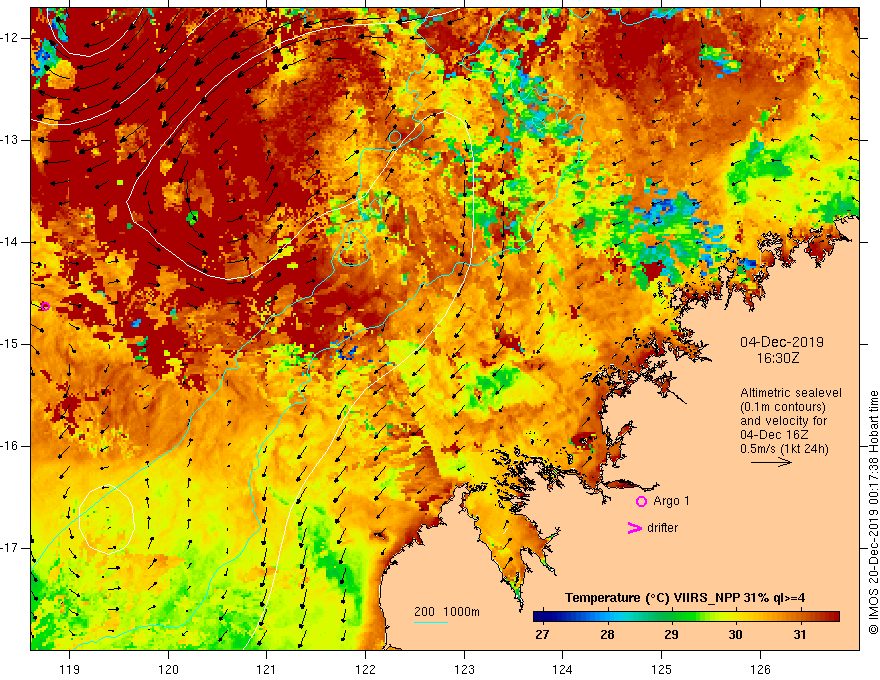
Task: Click the cyan isobath legend line
Action: [x=430, y=622]
